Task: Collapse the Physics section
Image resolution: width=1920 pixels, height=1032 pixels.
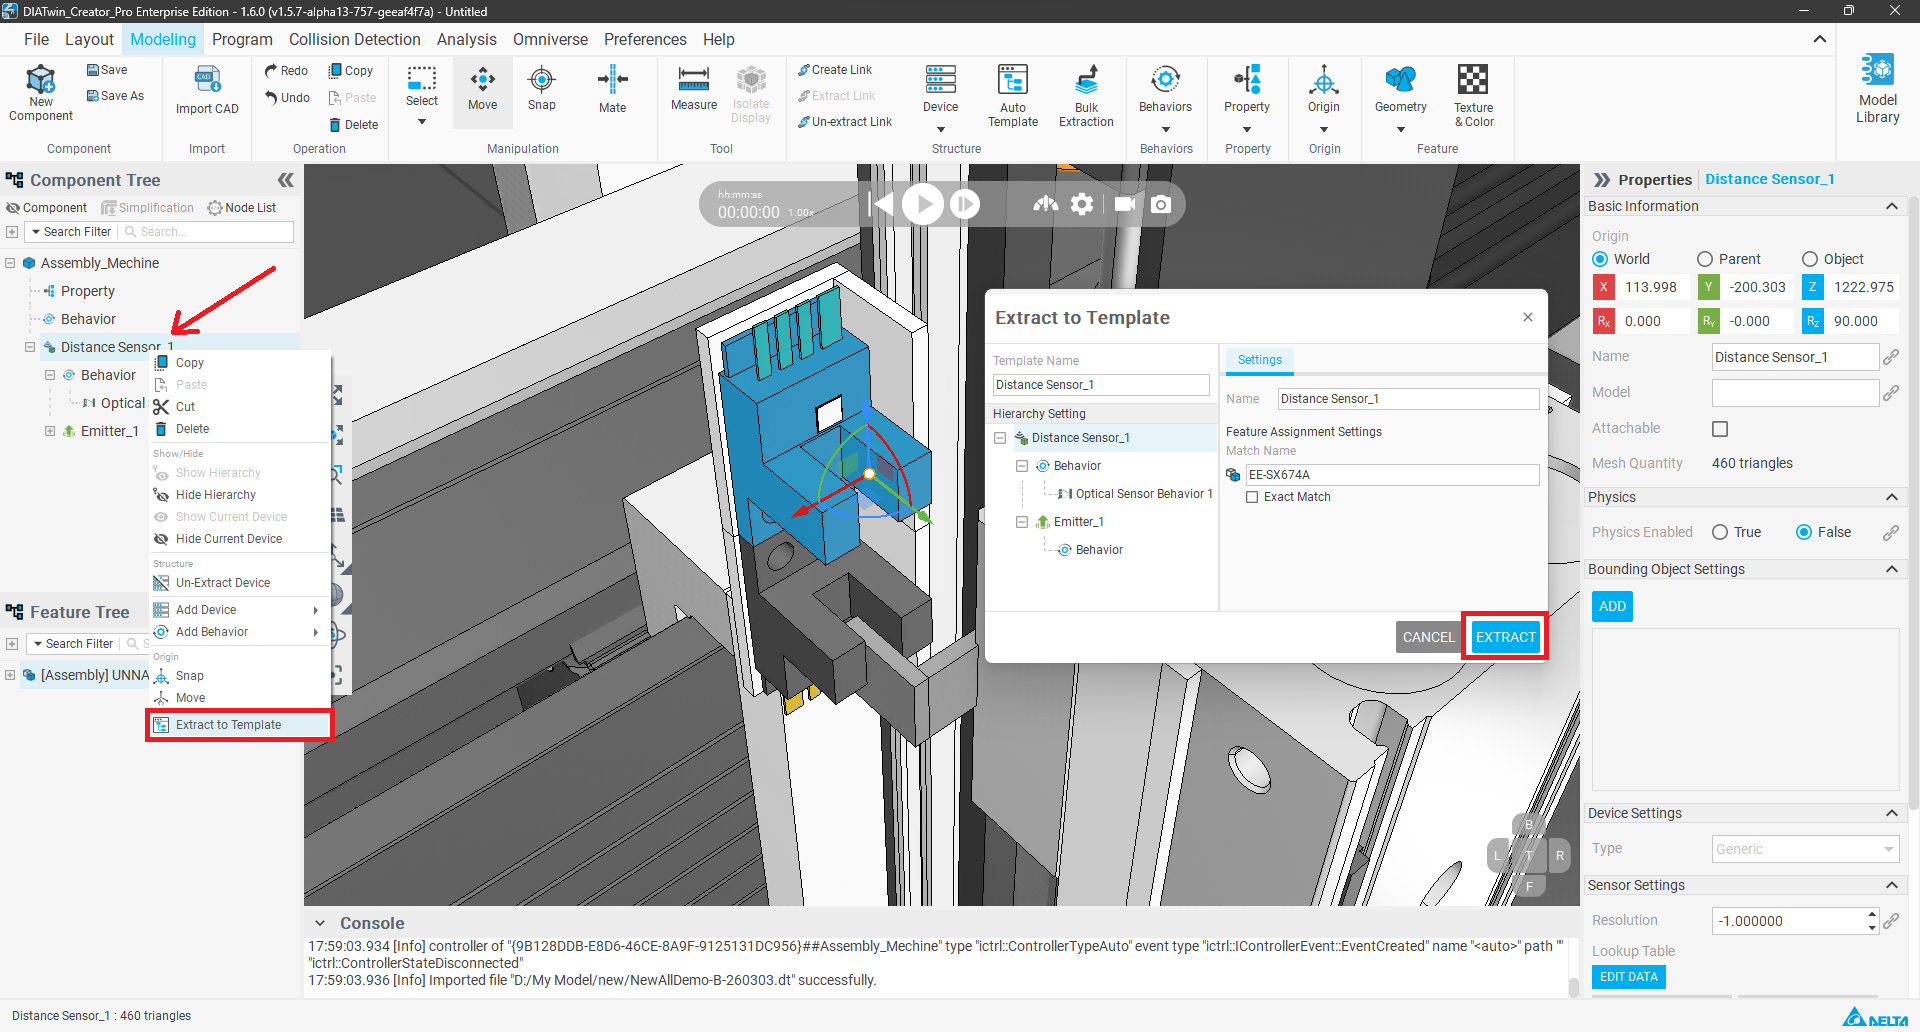Action: click(x=1891, y=497)
